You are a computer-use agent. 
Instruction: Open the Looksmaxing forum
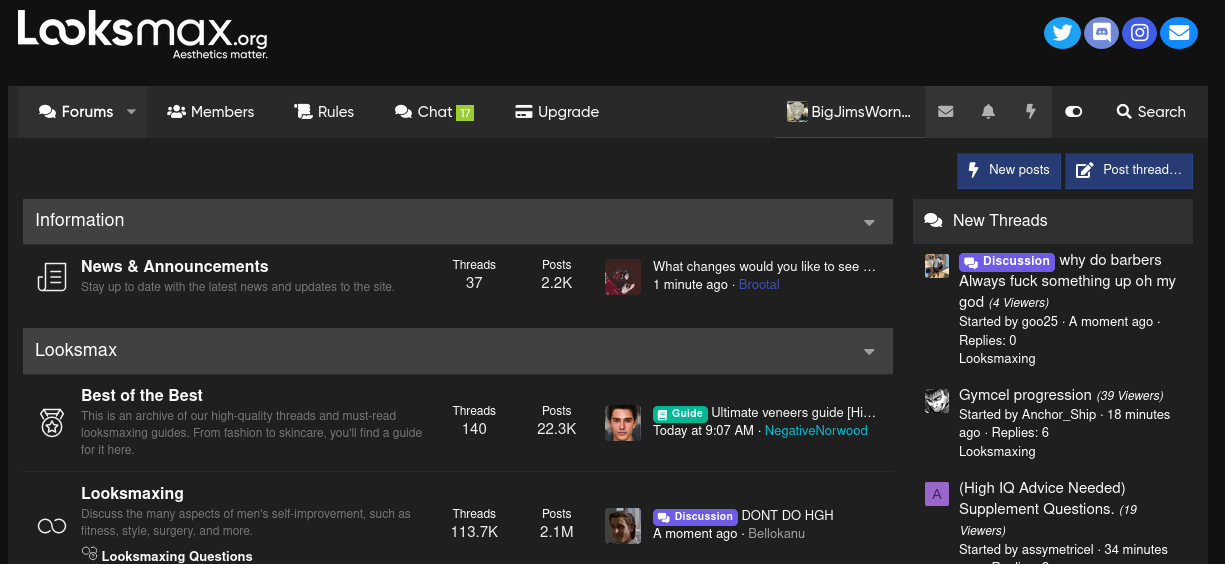(x=132, y=493)
